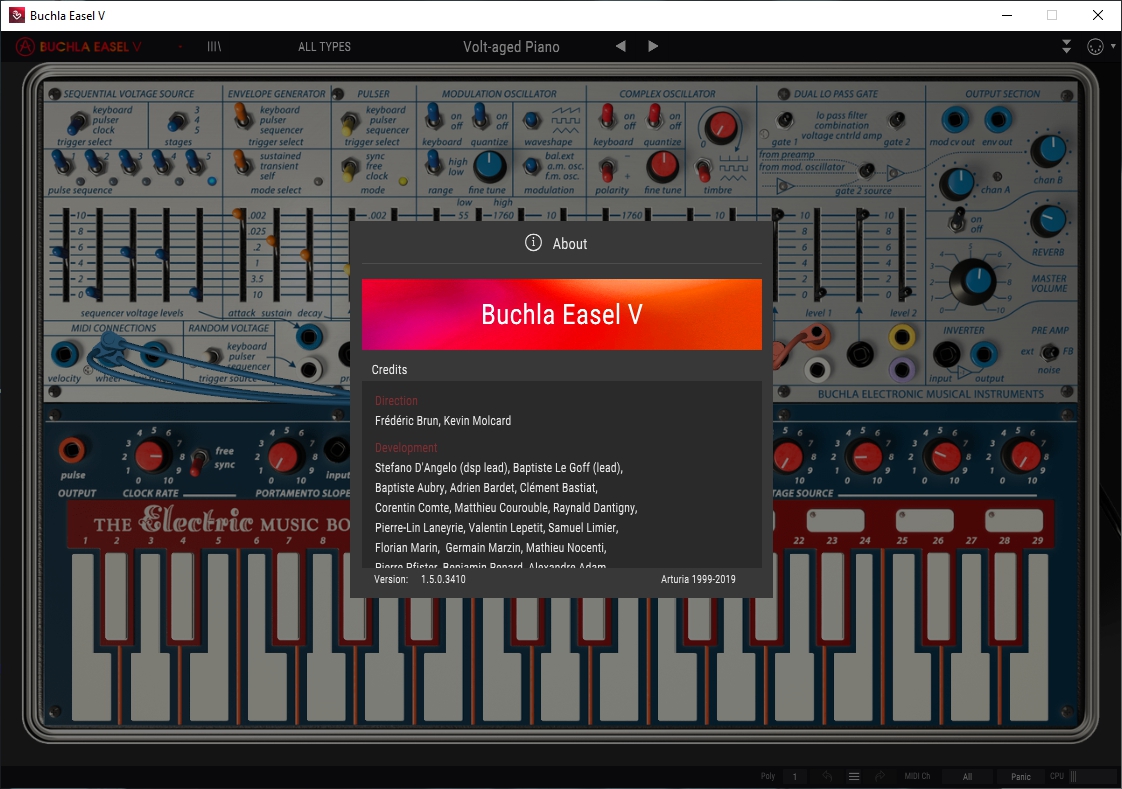Click the undo arrow in bottom bar
Image resolution: width=1122 pixels, height=789 pixels.
pos(827,776)
